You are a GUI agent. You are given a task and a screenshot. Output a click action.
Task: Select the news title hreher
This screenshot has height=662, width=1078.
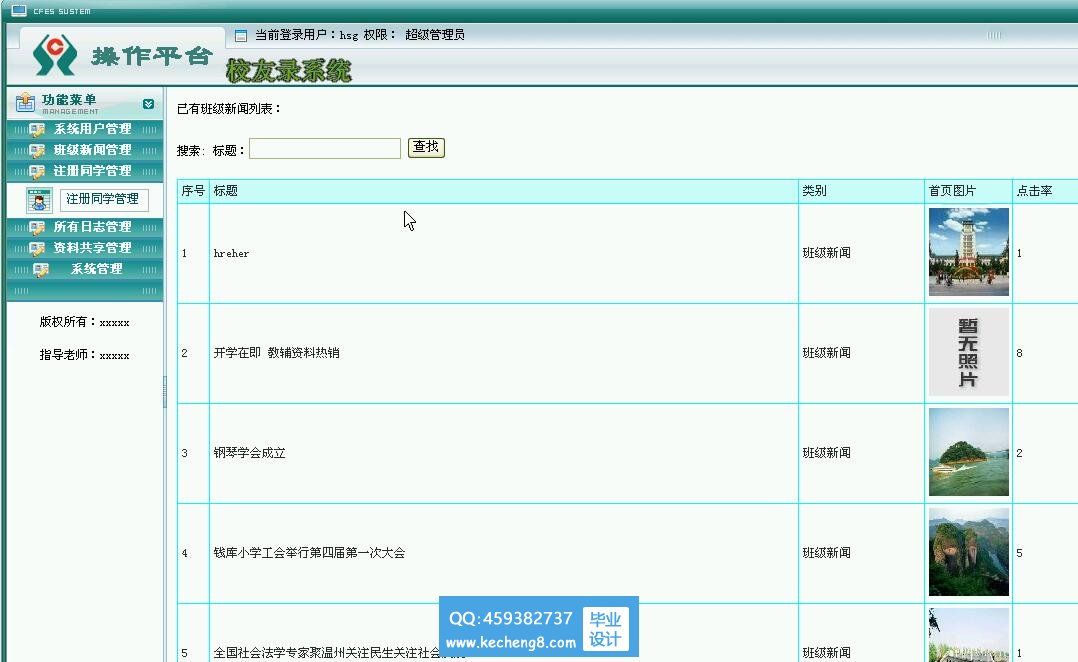(x=231, y=254)
